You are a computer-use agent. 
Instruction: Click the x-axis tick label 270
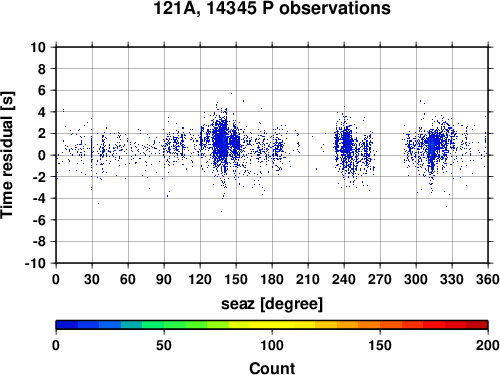click(x=380, y=279)
